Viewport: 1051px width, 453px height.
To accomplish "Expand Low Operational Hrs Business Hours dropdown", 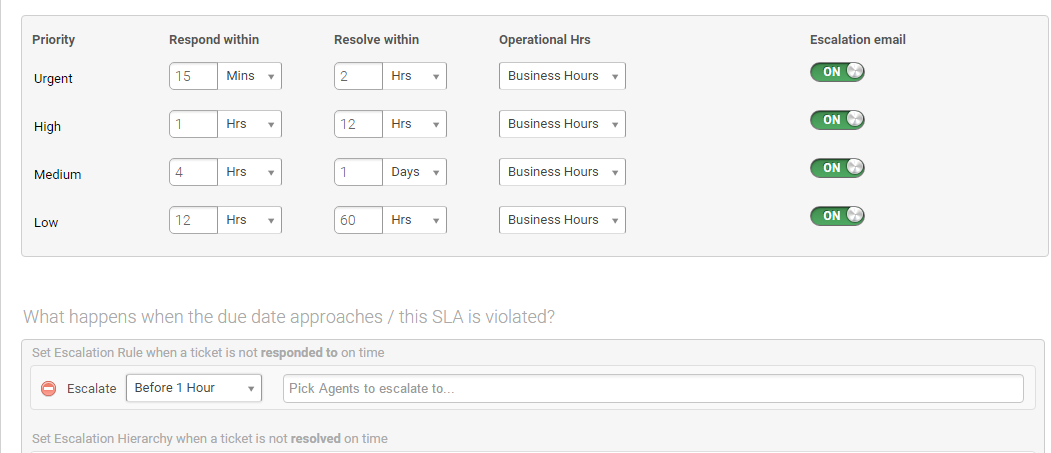I will (x=562, y=220).
